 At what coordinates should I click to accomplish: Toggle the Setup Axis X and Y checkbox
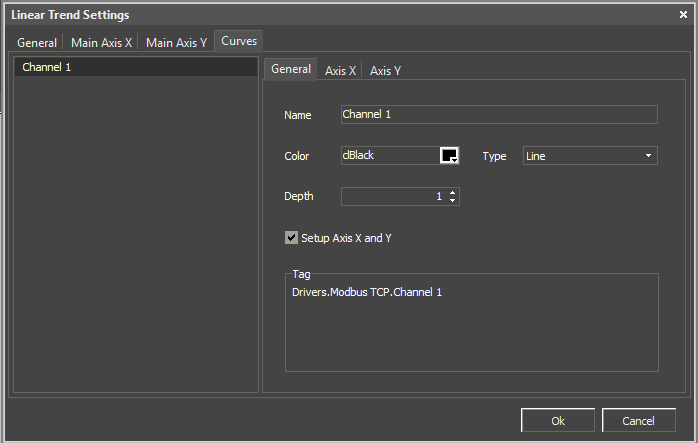[x=292, y=238]
